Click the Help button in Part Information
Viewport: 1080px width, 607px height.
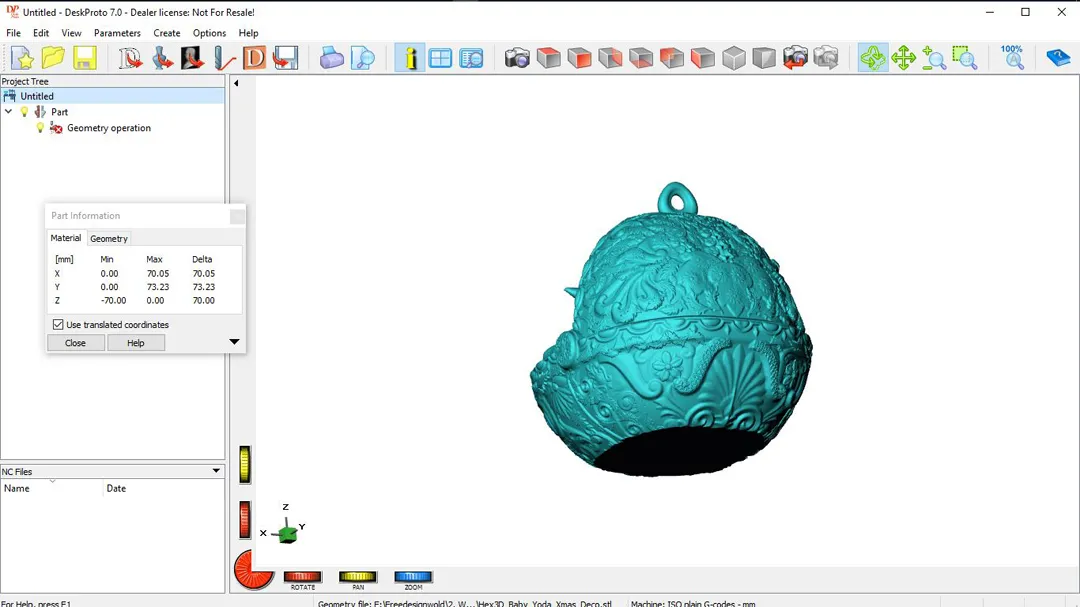tap(136, 343)
